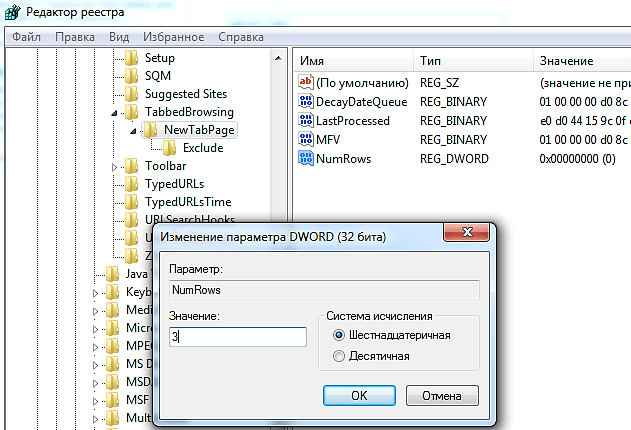The width and height of the screenshot is (631, 430).
Task: Click the (По умолчанию) string value icon
Action: [306, 83]
